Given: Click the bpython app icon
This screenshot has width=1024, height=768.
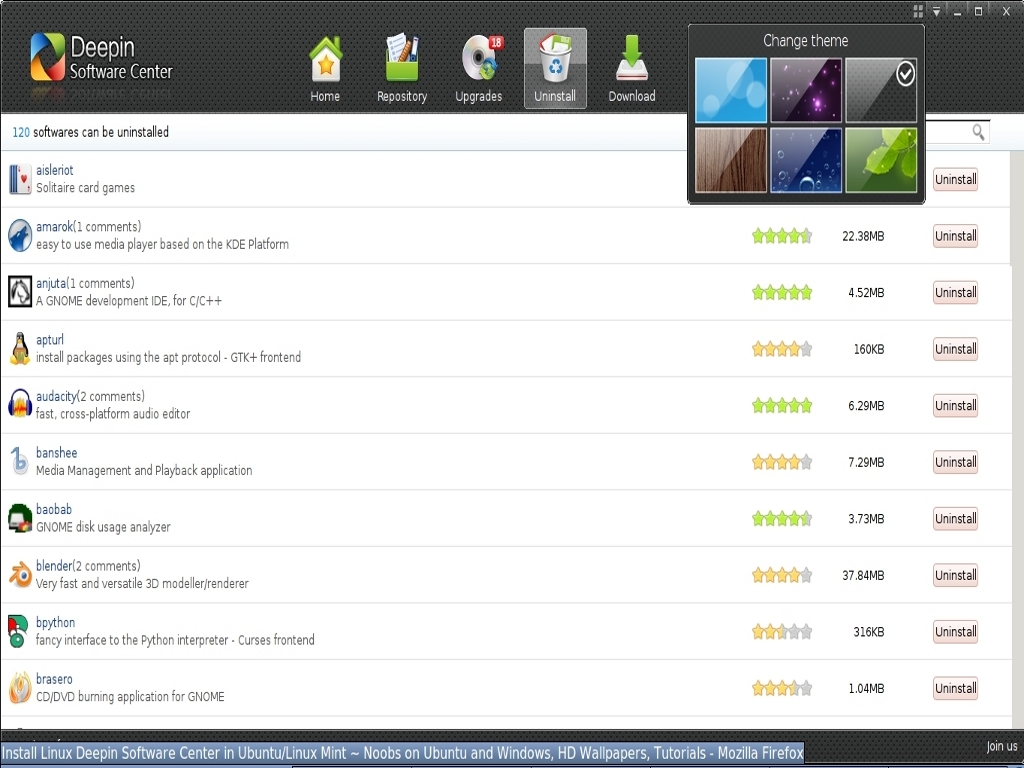Looking at the screenshot, I should pyautogui.click(x=18, y=631).
